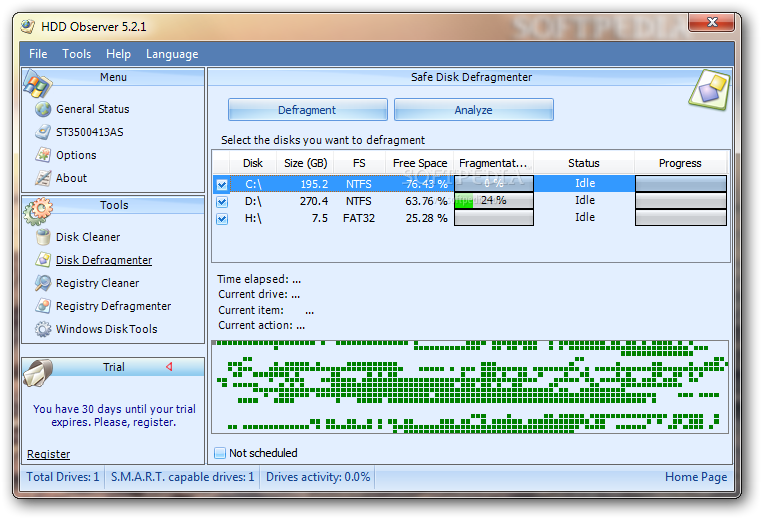Open the Tools menu
This screenshot has height=519, width=762.
[76, 54]
